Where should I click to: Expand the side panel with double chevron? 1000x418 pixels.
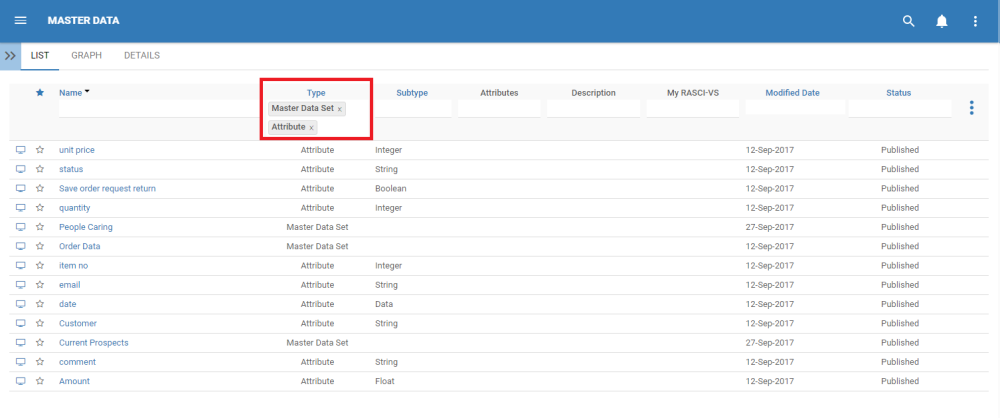pos(10,56)
